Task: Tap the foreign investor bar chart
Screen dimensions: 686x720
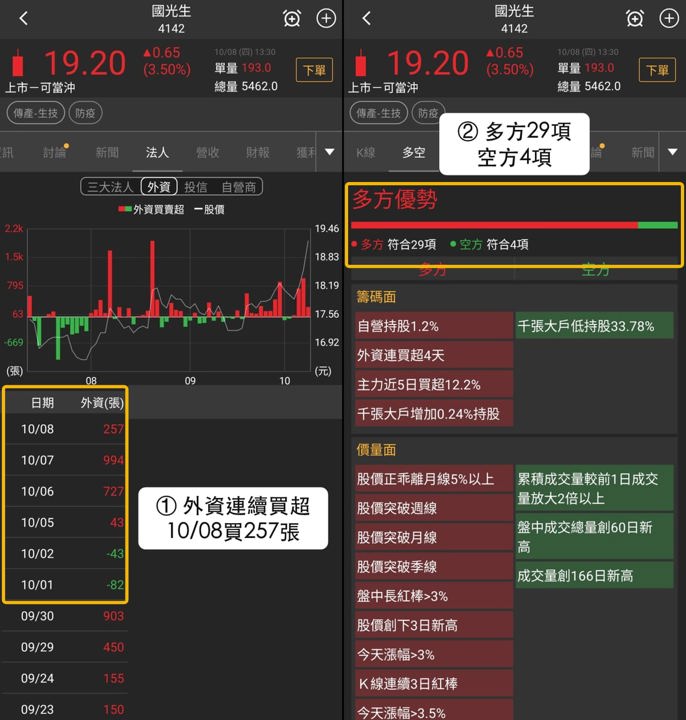Action: (x=169, y=299)
